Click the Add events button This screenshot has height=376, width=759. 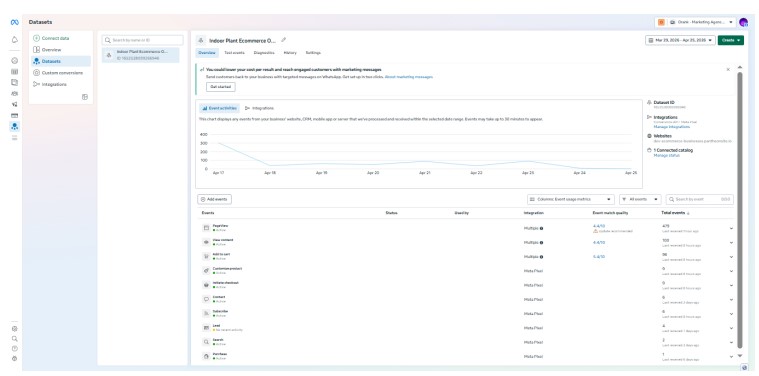coord(214,199)
